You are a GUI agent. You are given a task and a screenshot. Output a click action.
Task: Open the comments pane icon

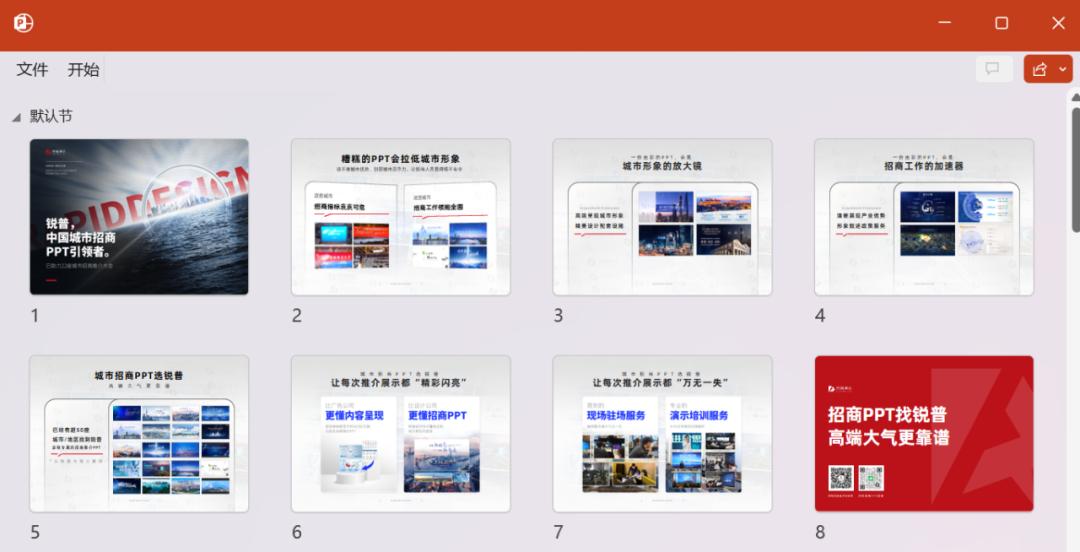click(x=993, y=69)
